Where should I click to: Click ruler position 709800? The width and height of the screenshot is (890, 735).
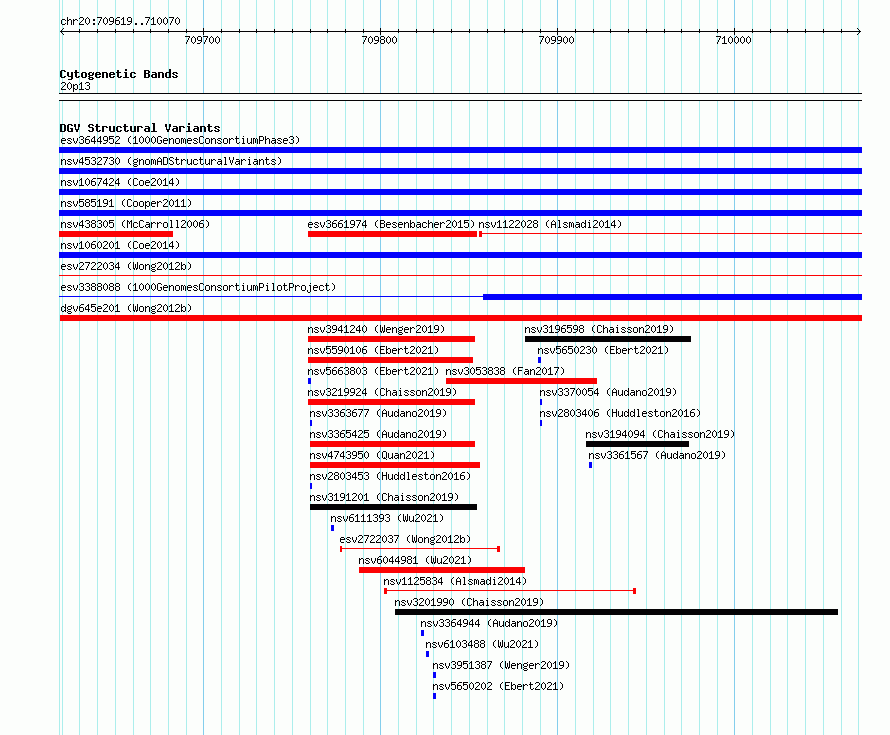pyautogui.click(x=380, y=40)
